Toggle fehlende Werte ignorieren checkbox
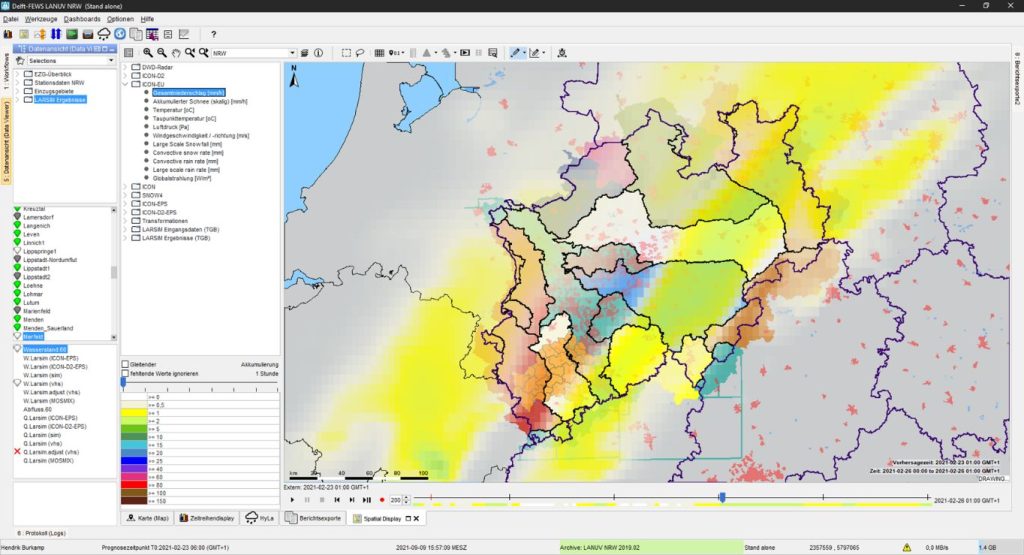This screenshot has height=555, width=1024. 125,373
